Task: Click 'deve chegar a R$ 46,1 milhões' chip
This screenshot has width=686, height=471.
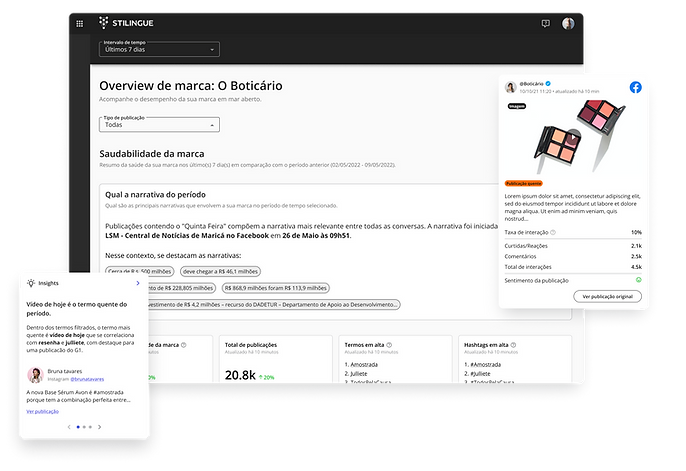Action: (x=220, y=272)
